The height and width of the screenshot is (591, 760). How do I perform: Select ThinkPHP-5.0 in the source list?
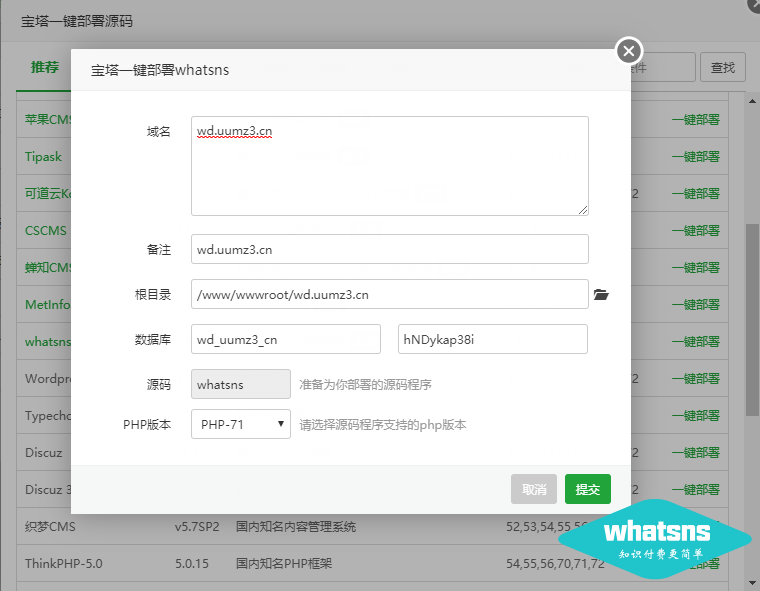64,563
